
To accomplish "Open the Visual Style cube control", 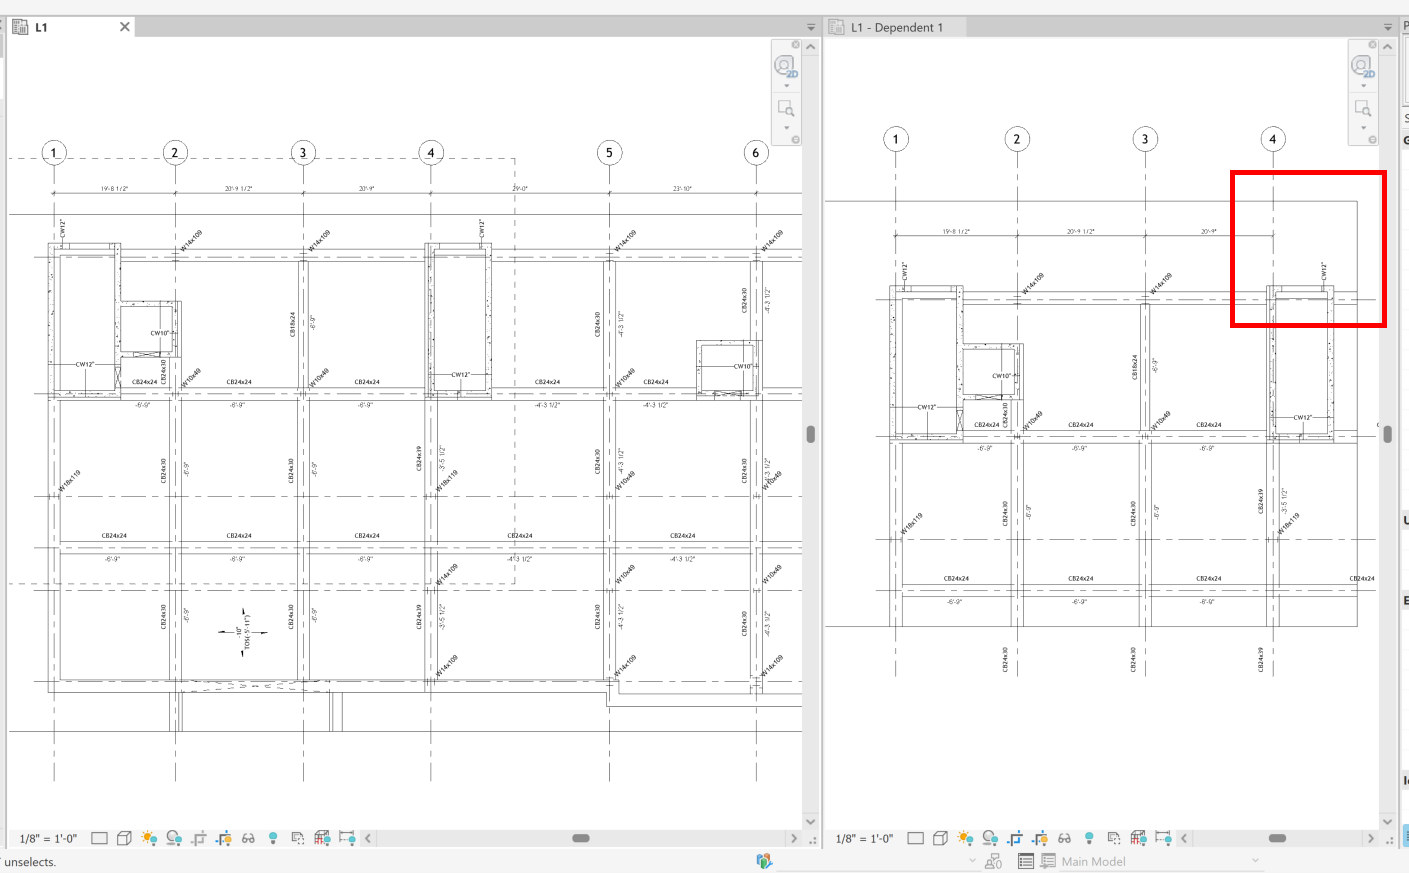I will pos(124,839).
